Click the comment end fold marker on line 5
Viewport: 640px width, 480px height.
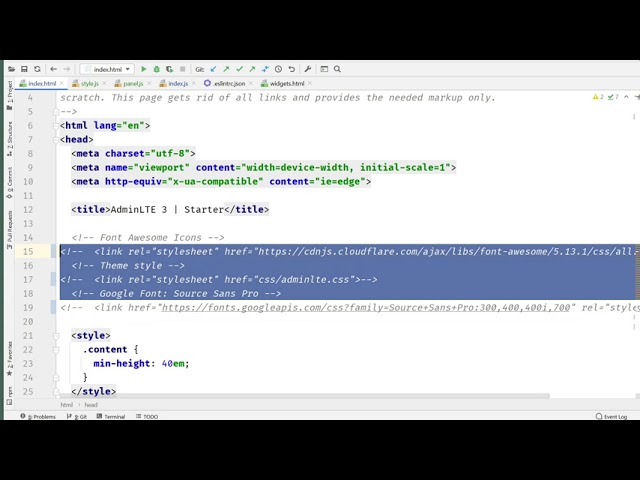56,111
